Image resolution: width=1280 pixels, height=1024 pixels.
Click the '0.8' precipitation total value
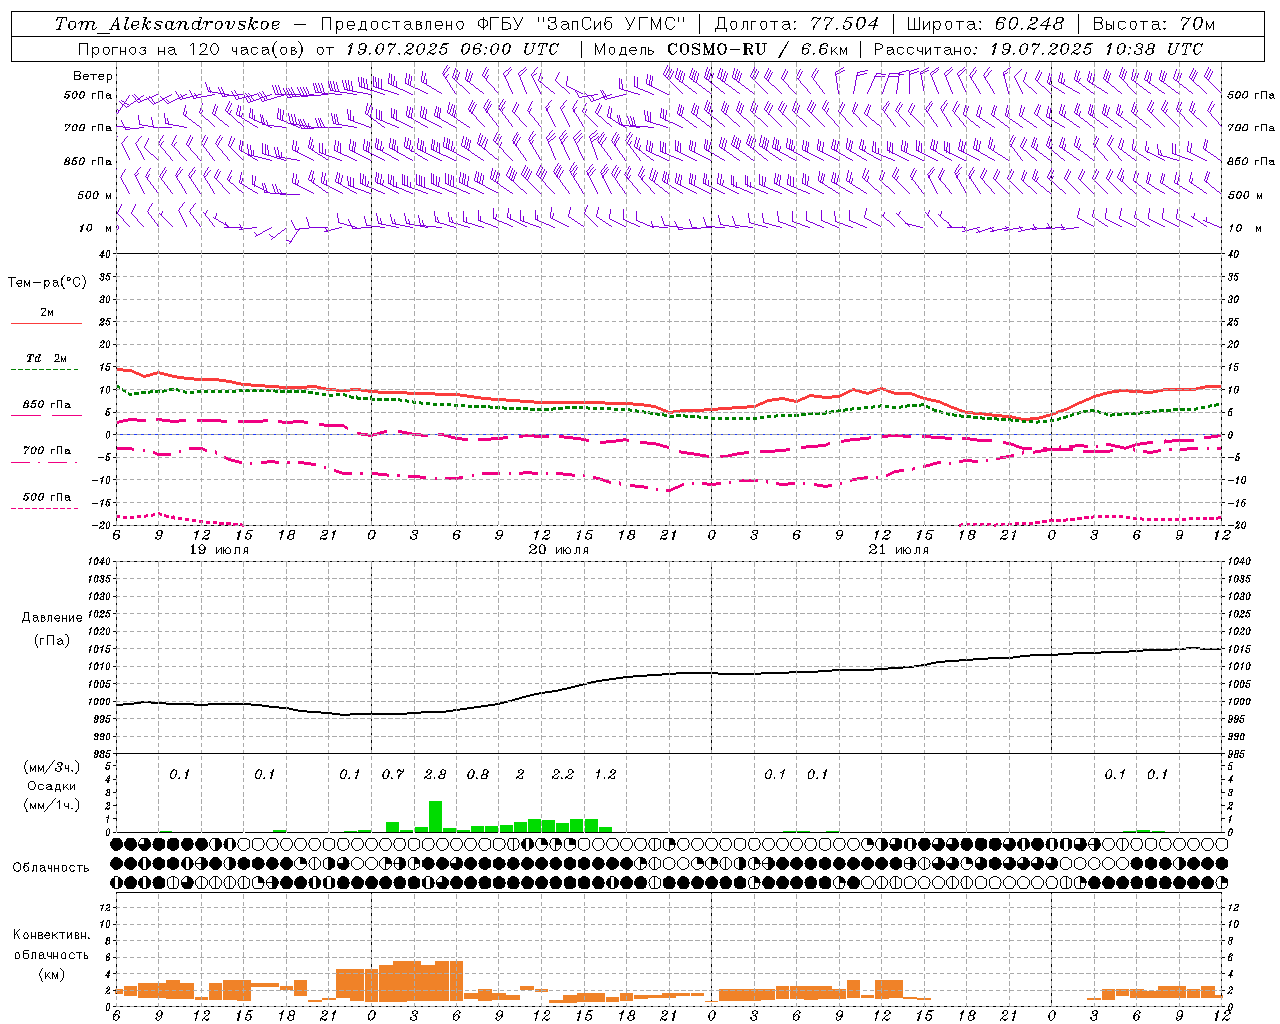pos(478,775)
